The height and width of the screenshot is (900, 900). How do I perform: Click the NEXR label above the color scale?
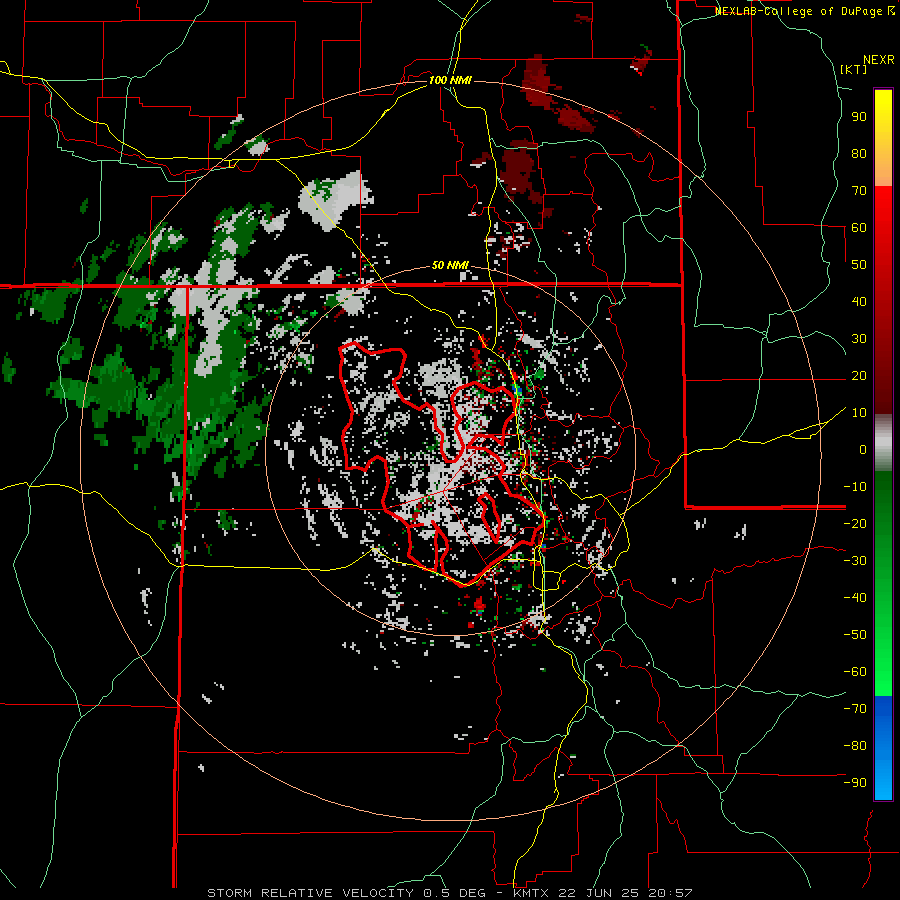click(x=879, y=60)
